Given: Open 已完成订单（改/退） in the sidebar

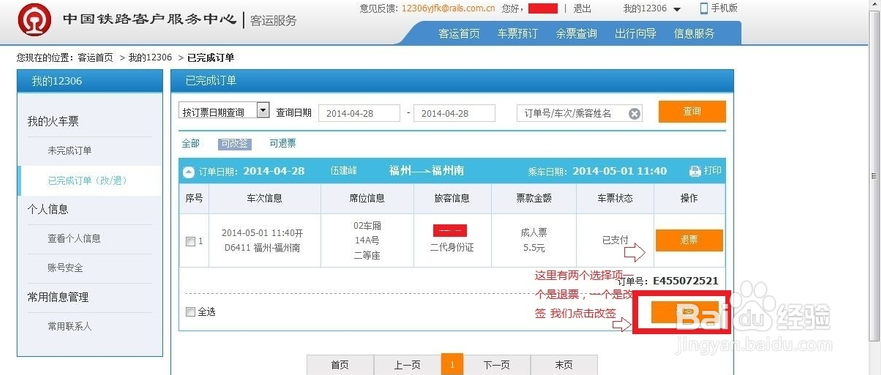Looking at the screenshot, I should 88,180.
